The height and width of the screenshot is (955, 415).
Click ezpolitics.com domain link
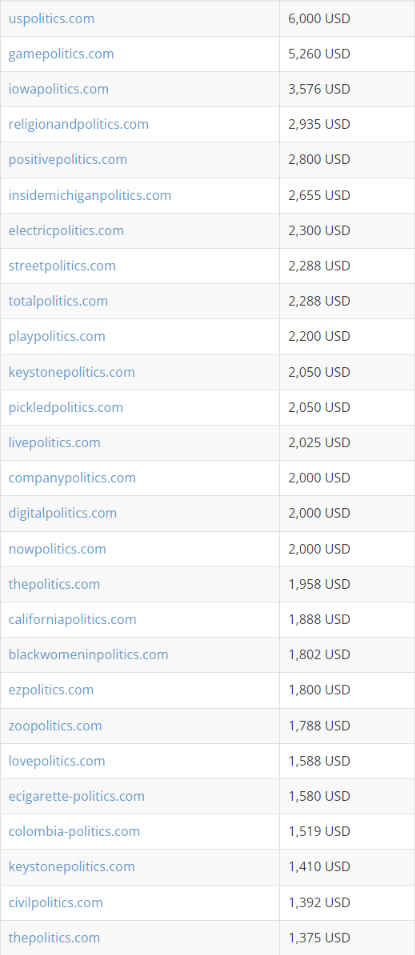[51, 690]
